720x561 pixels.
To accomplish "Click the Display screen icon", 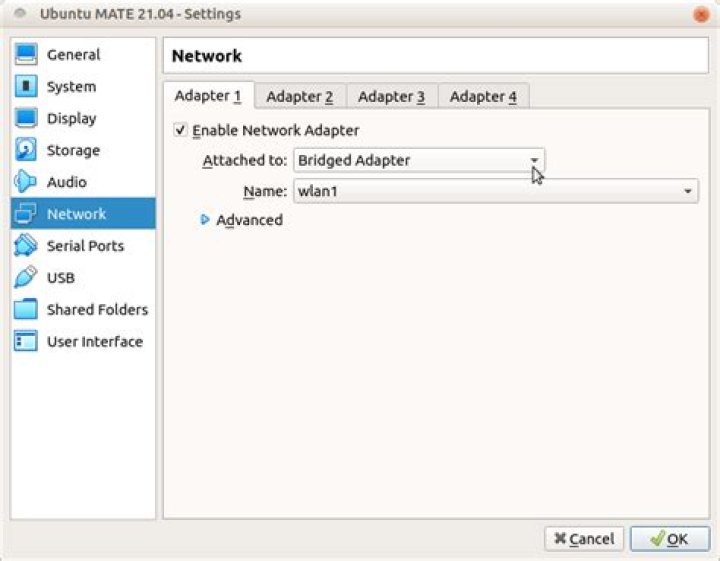I will 26,118.
